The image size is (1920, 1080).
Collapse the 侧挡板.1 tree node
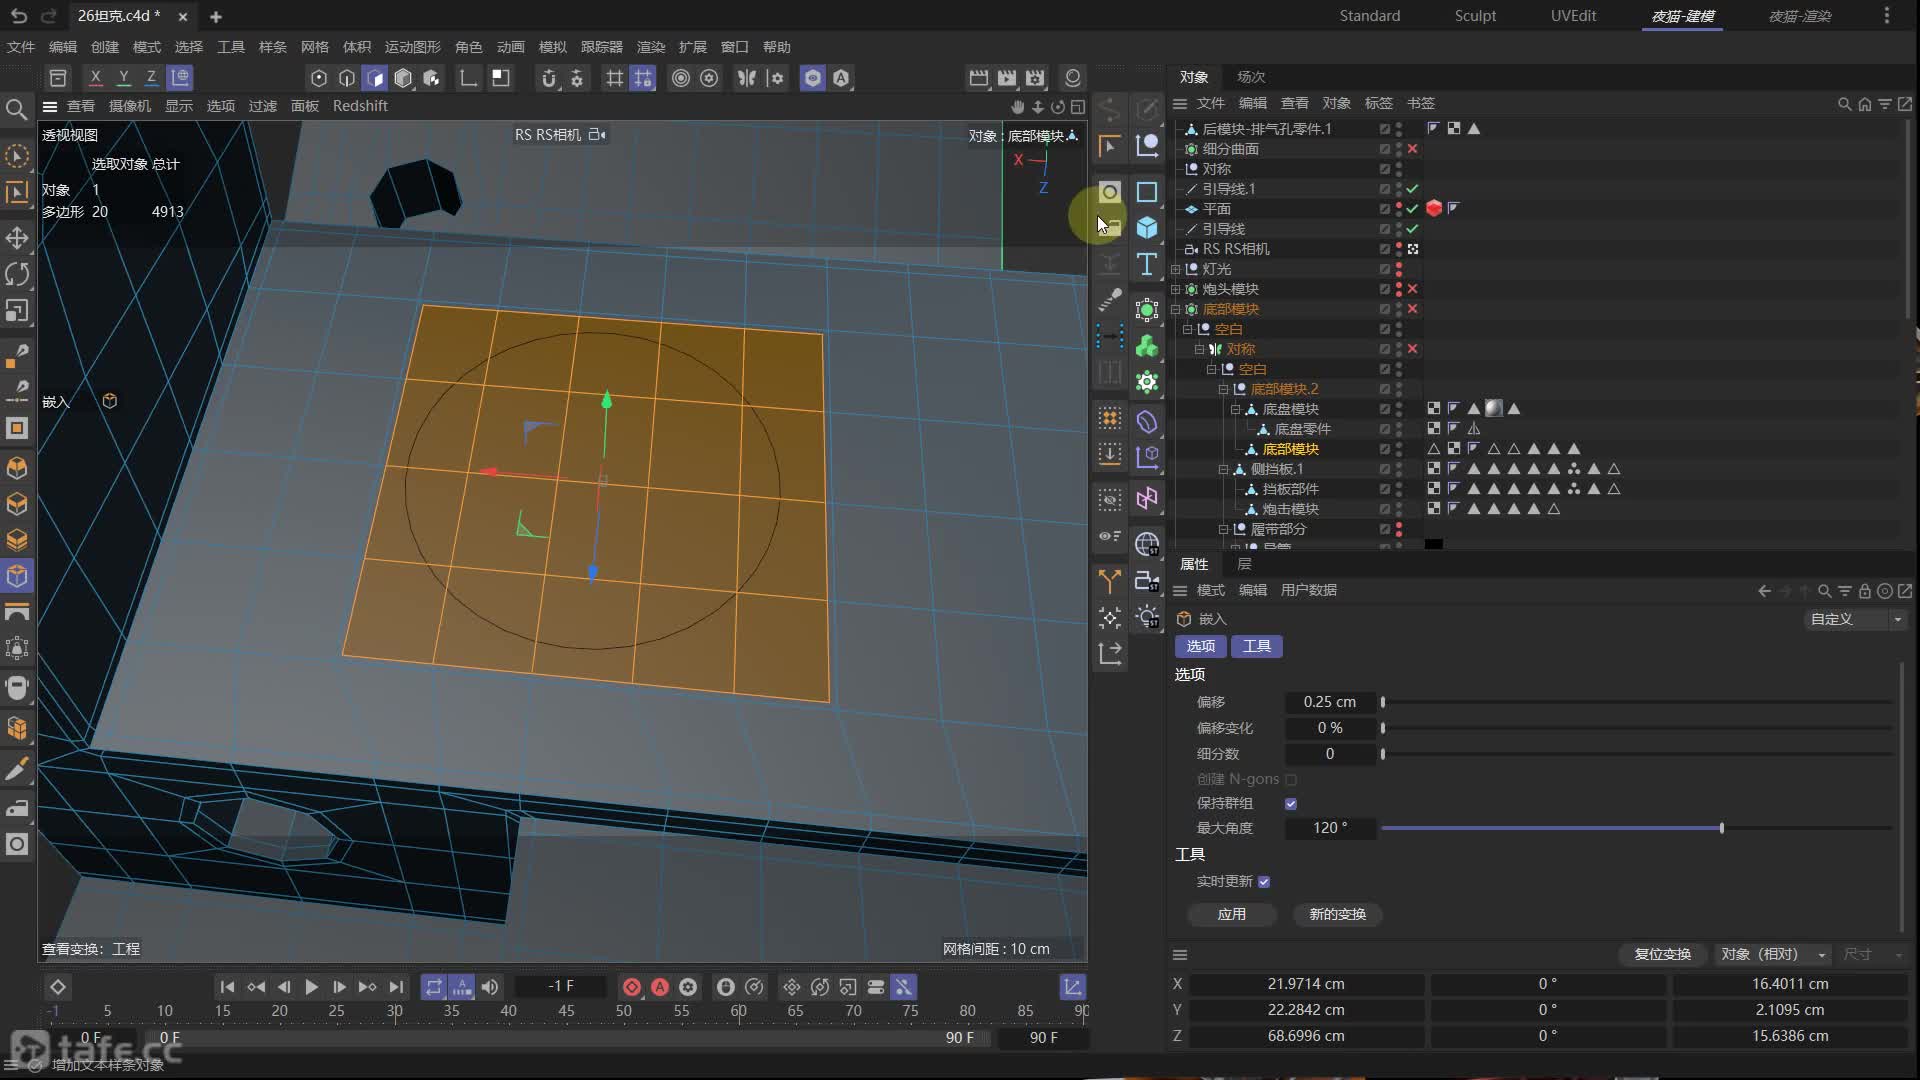click(1223, 469)
